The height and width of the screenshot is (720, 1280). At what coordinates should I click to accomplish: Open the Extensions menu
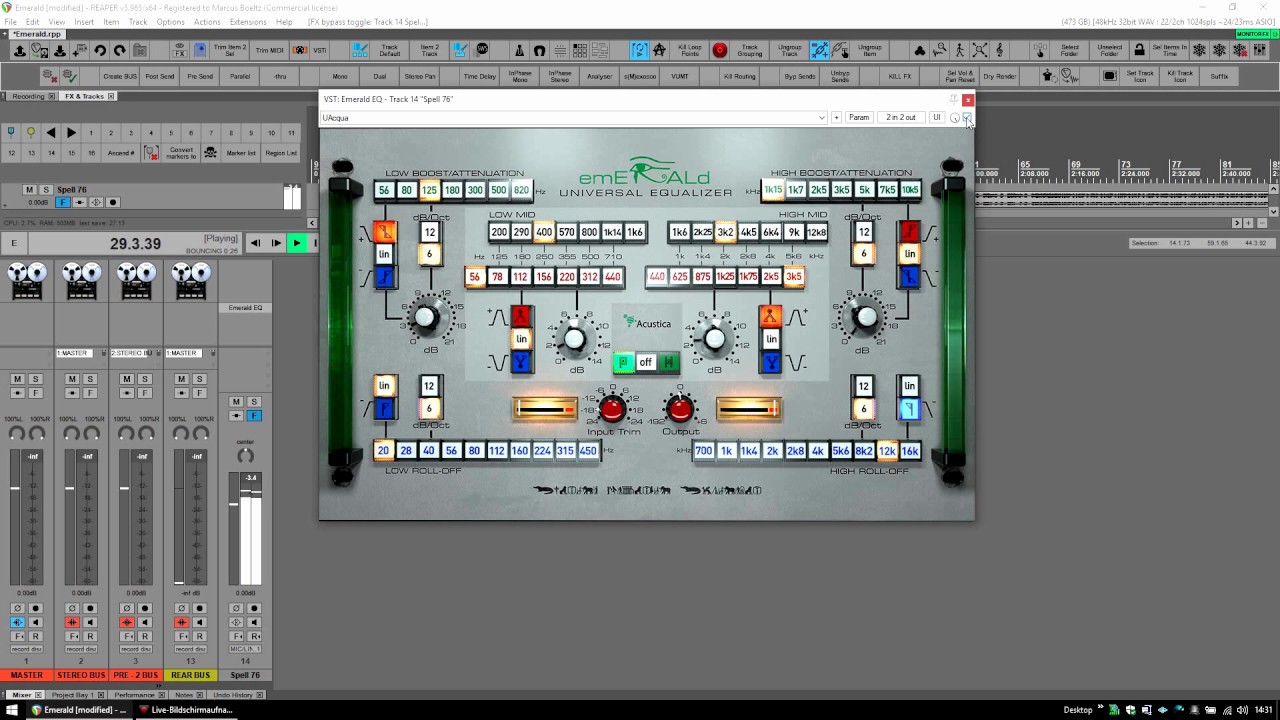(x=248, y=22)
